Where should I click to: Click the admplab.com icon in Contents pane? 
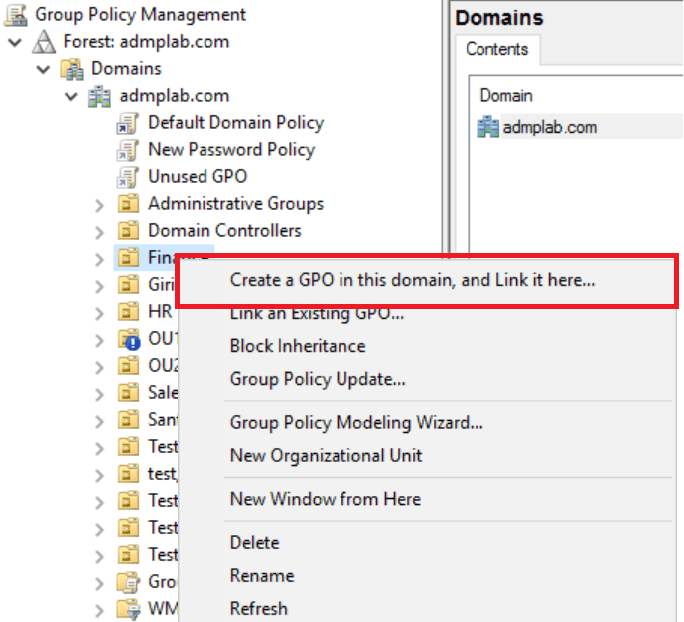click(488, 127)
